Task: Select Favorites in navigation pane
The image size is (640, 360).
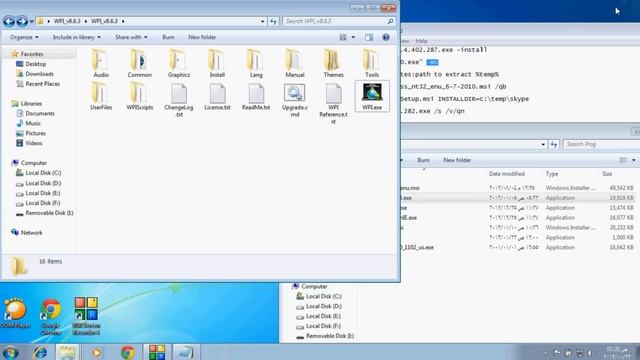Action: 32,54
